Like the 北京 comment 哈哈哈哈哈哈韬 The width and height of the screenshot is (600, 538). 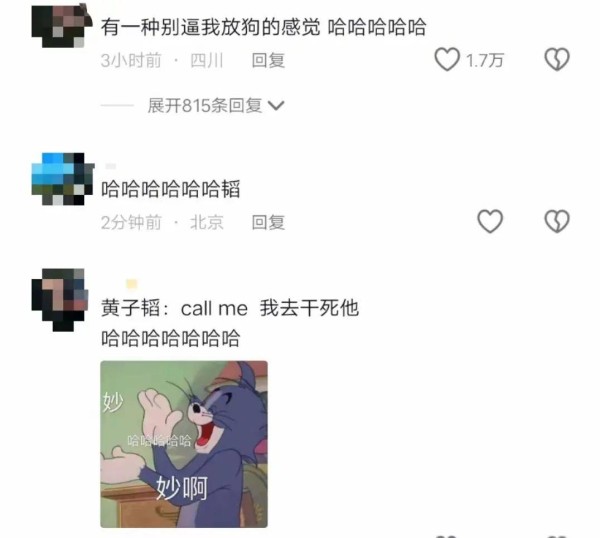coord(490,221)
